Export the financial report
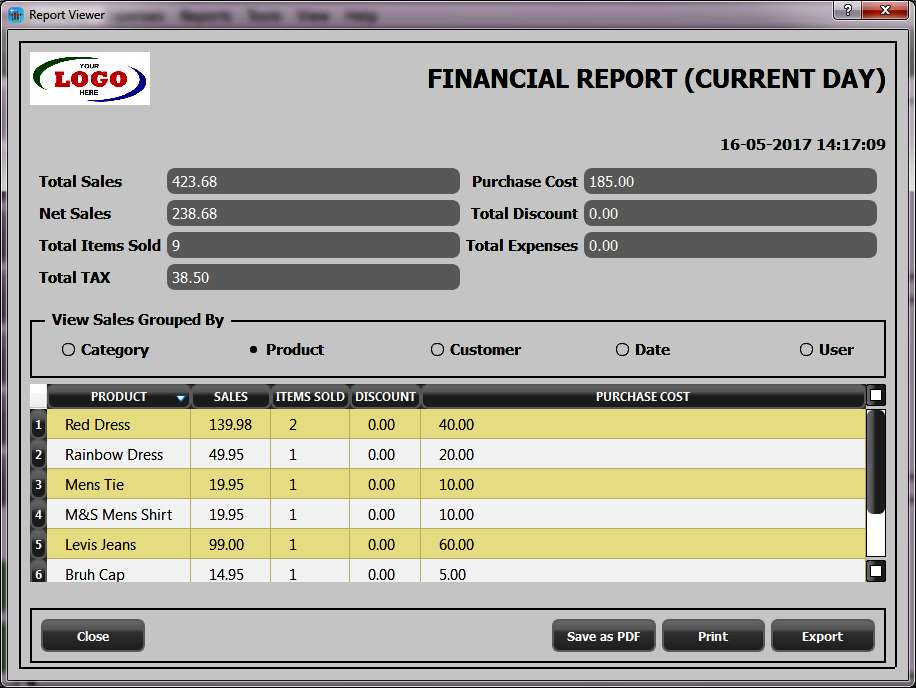This screenshot has height=688, width=916. tap(822, 635)
